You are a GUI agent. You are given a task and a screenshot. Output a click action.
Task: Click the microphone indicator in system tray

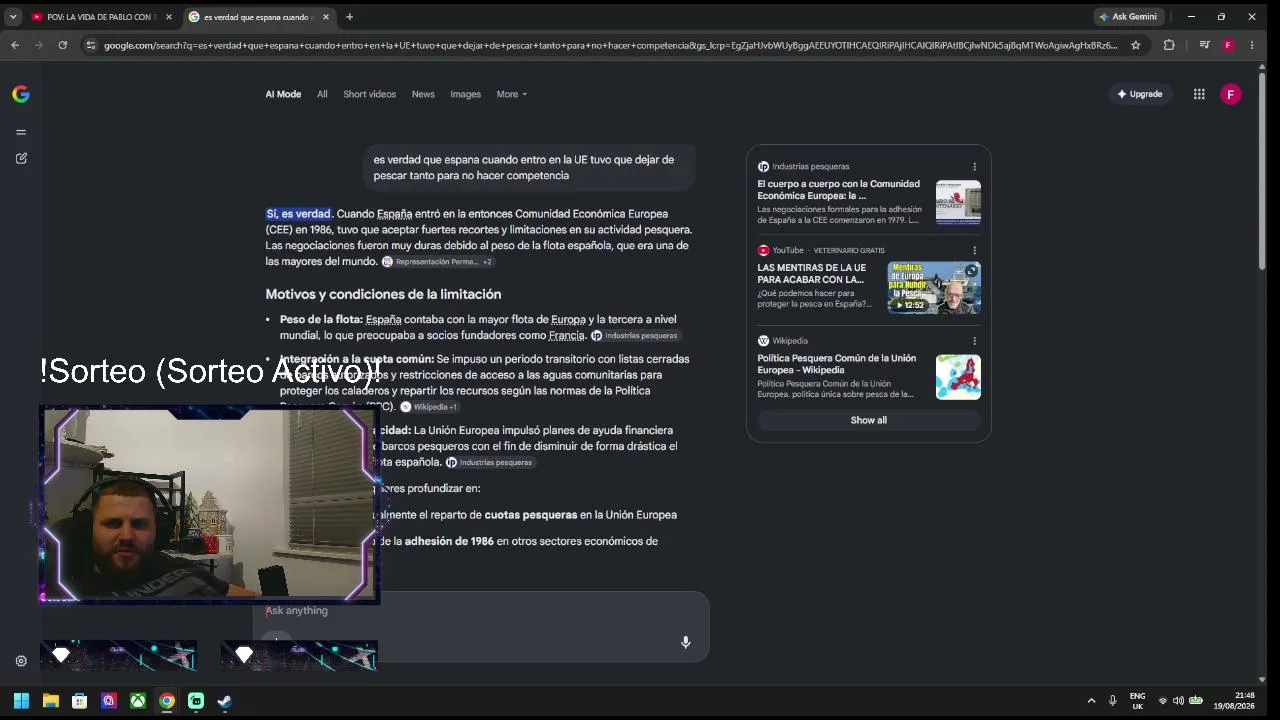pyautogui.click(x=1112, y=701)
